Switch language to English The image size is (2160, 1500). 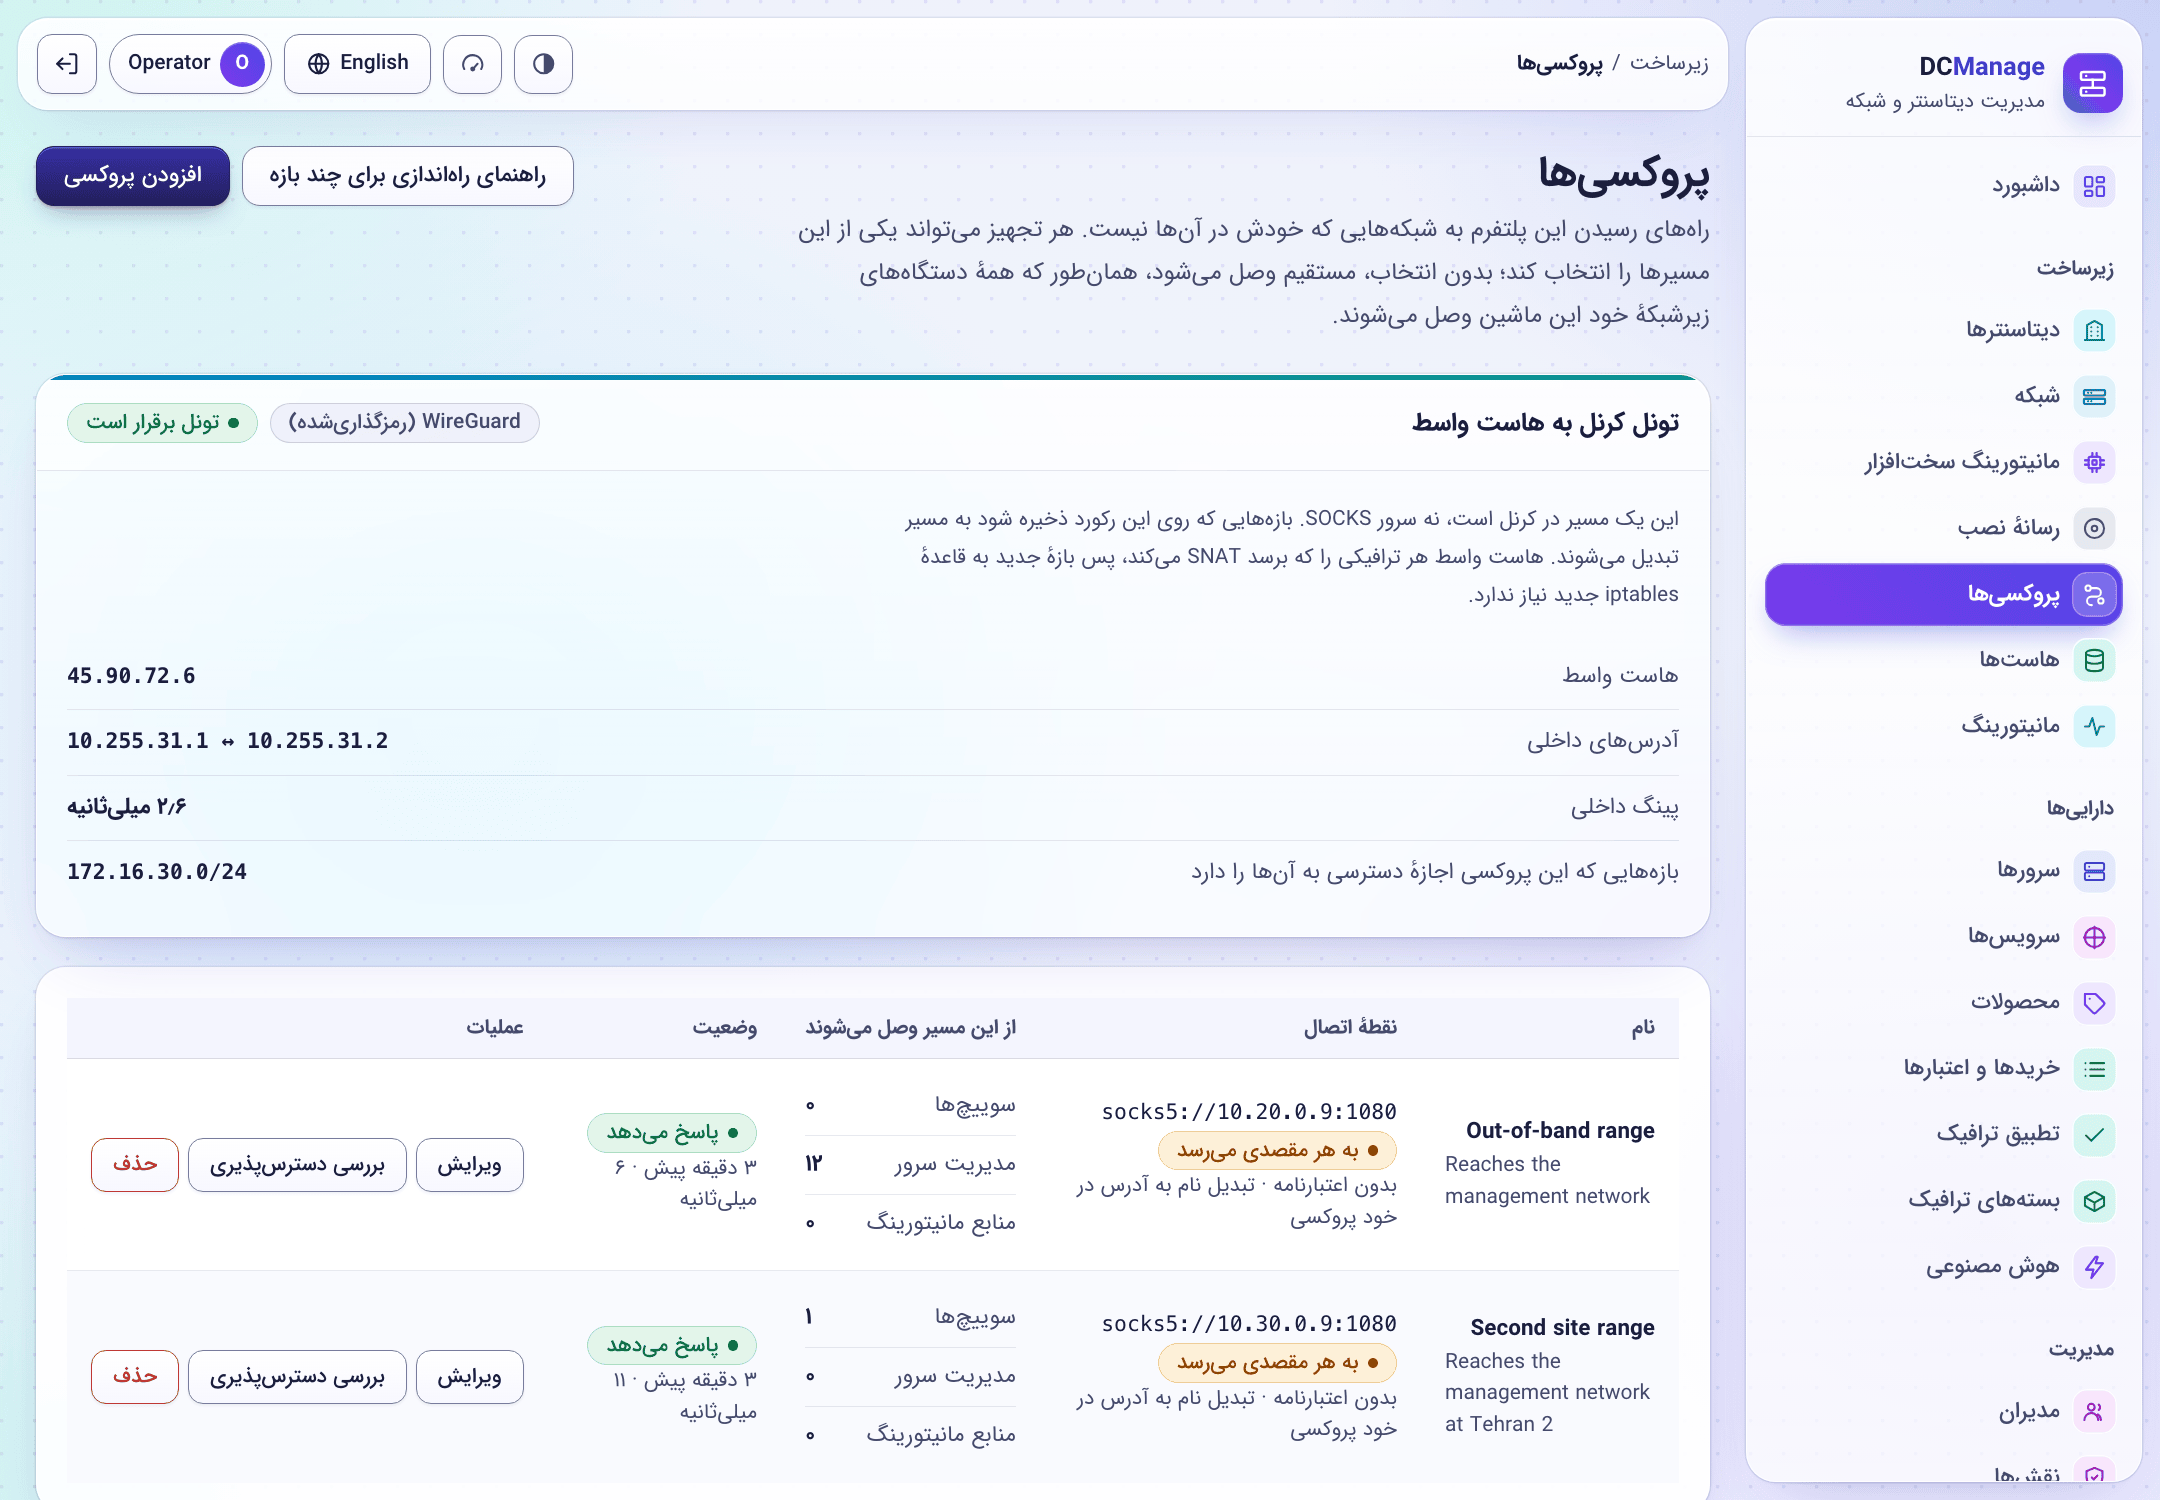pyautogui.click(x=357, y=64)
